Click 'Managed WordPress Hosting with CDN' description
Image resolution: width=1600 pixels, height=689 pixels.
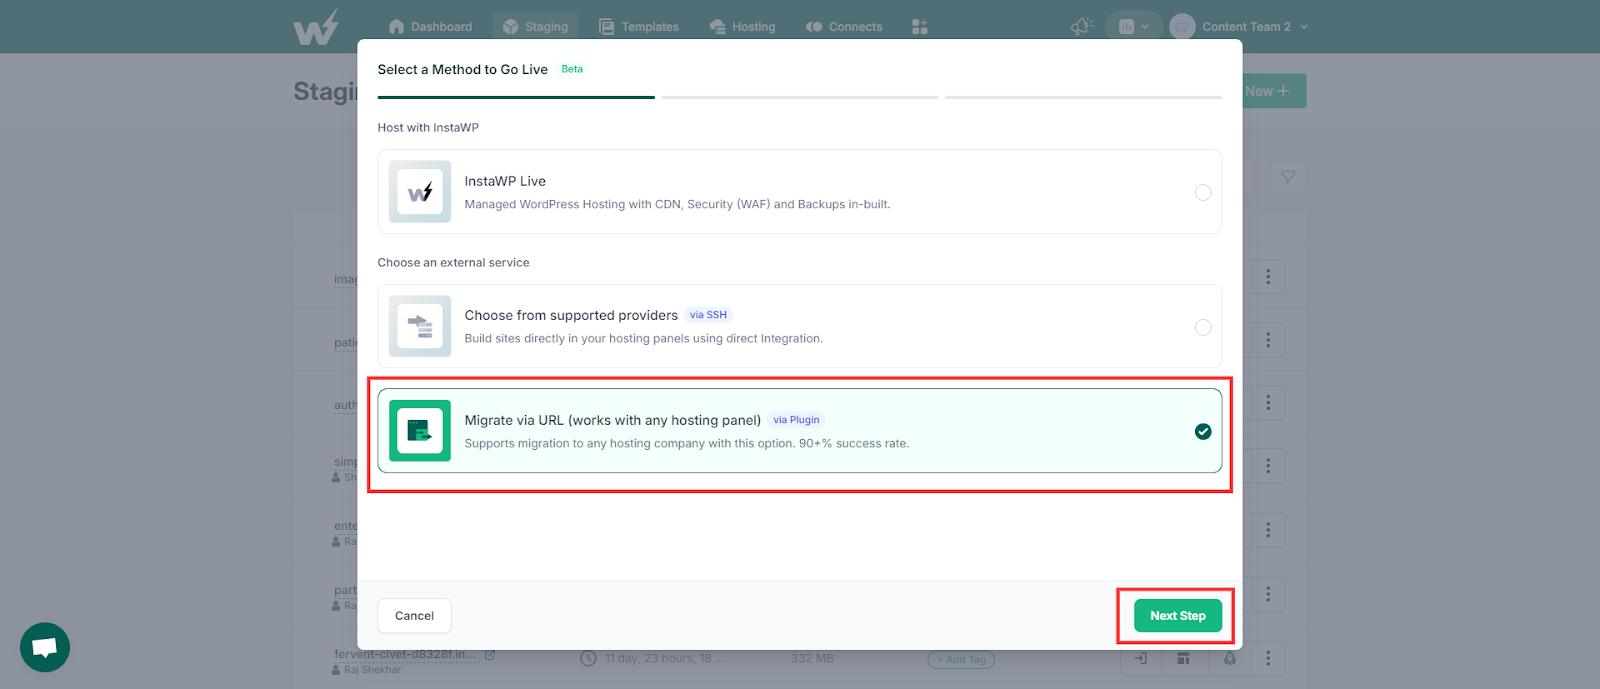(677, 204)
